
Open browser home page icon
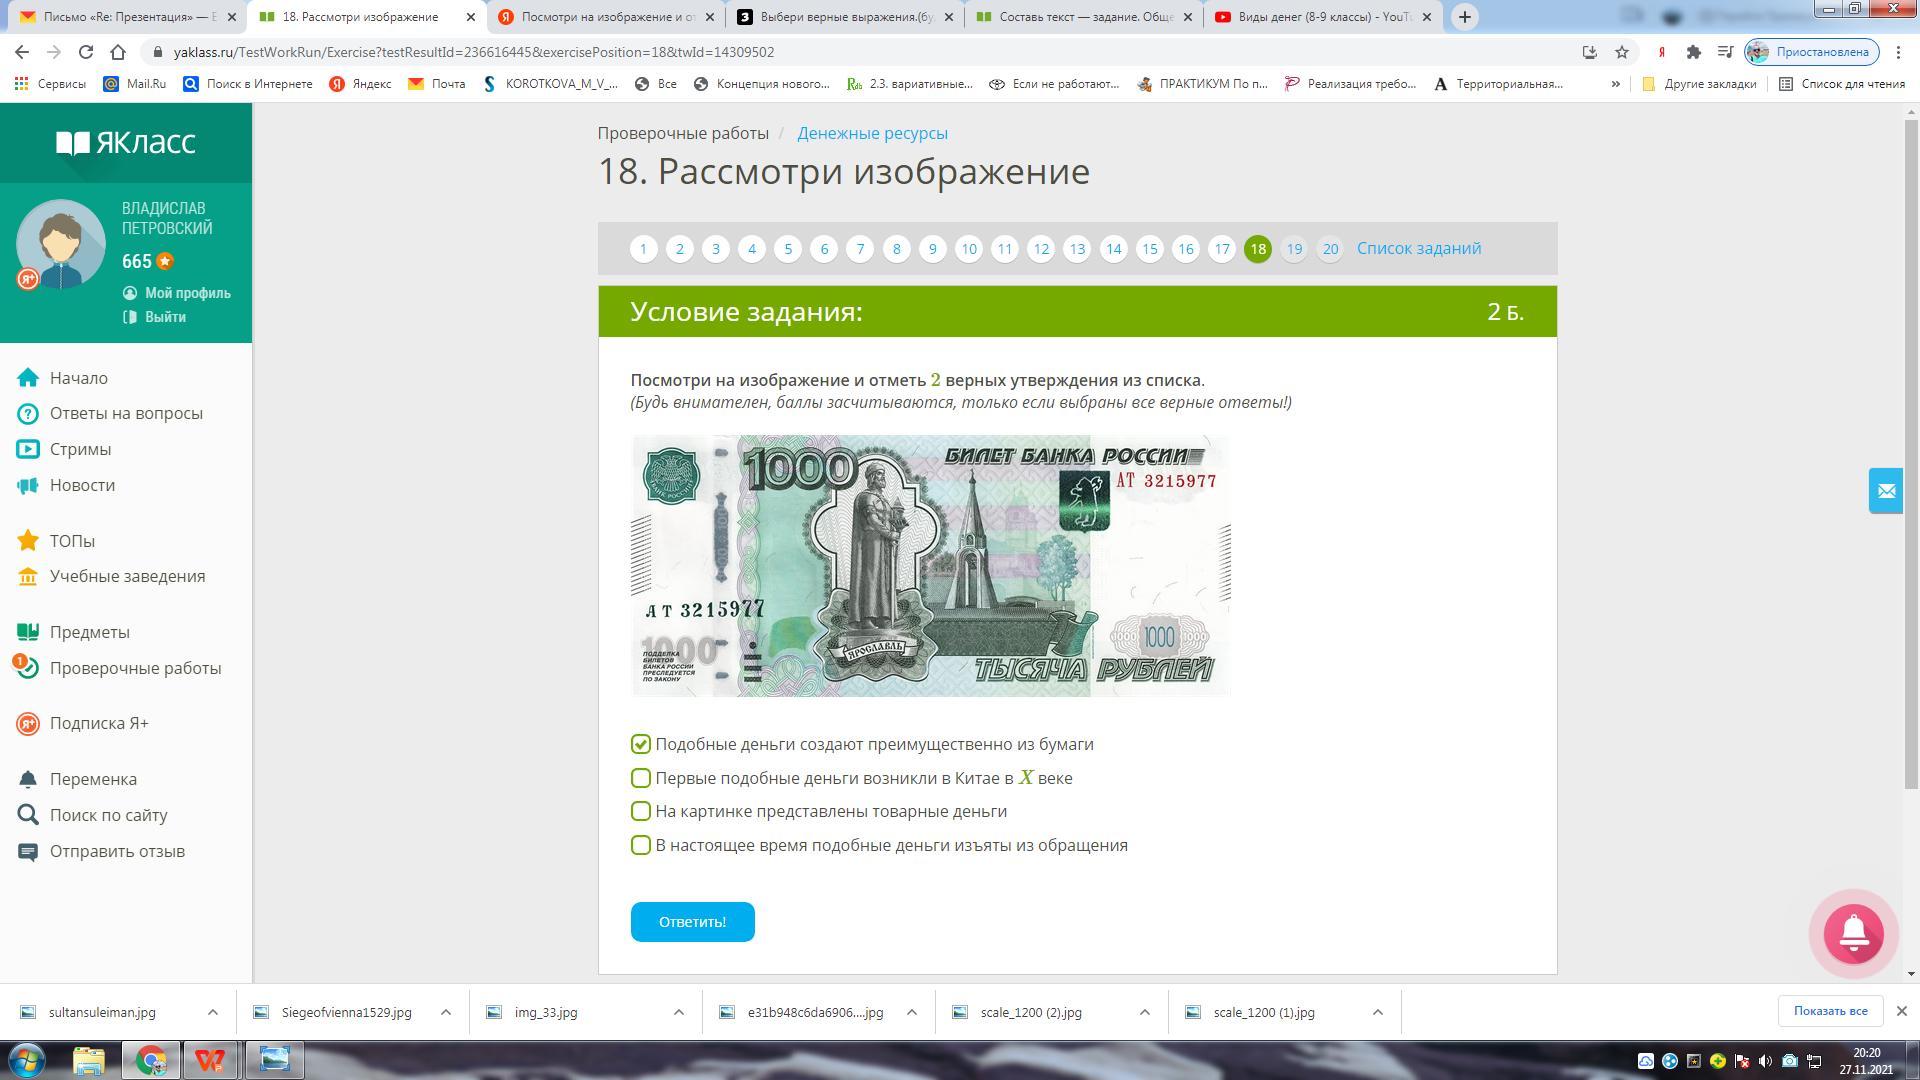pyautogui.click(x=118, y=52)
